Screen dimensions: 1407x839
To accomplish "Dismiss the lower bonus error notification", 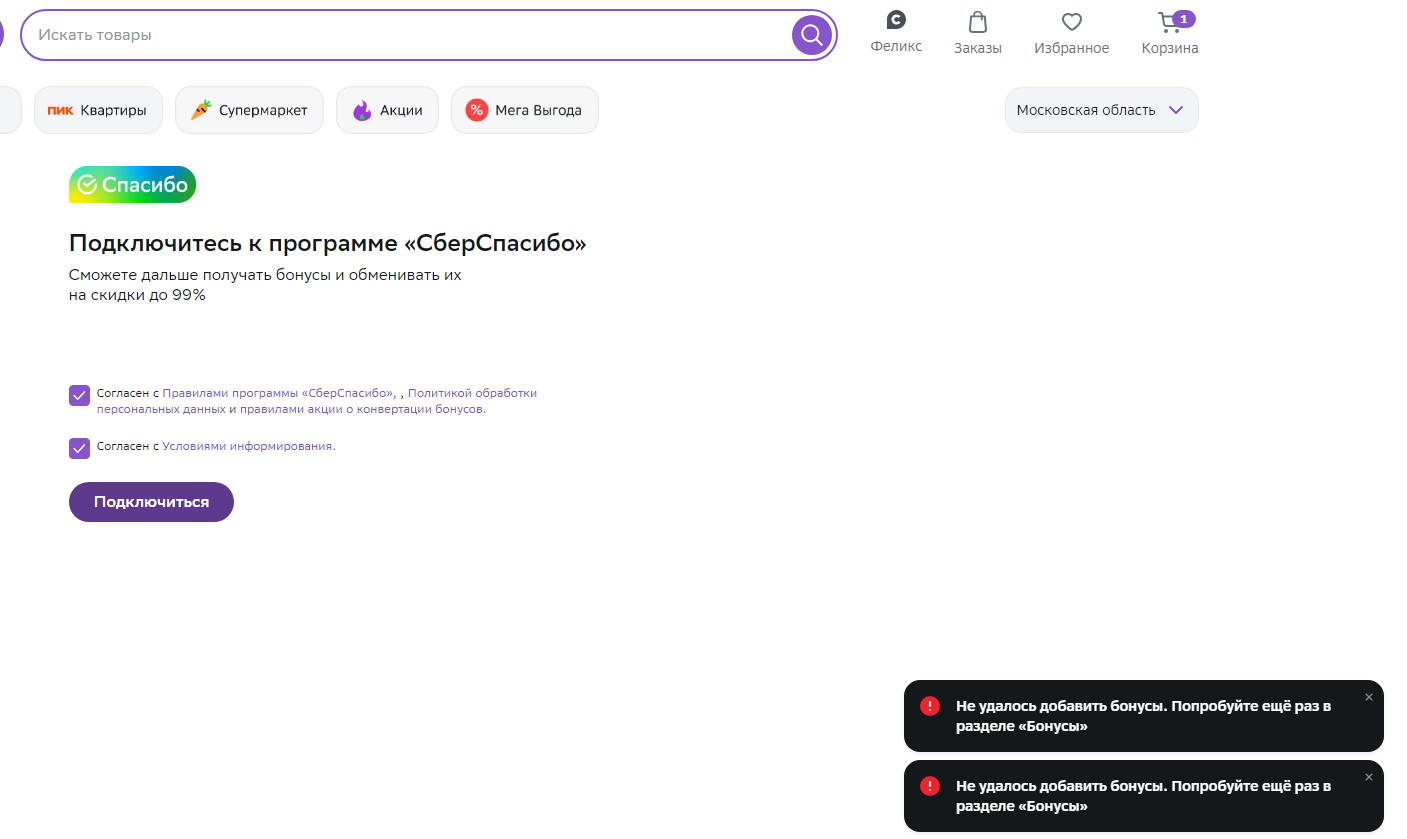I will tap(1369, 777).
